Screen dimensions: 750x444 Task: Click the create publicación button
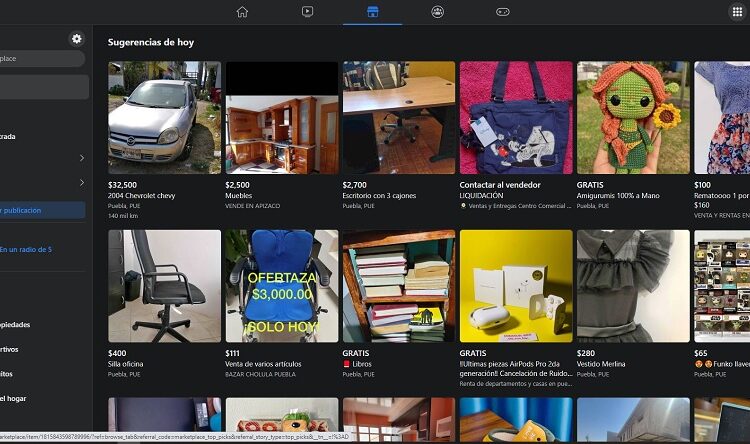pos(43,210)
